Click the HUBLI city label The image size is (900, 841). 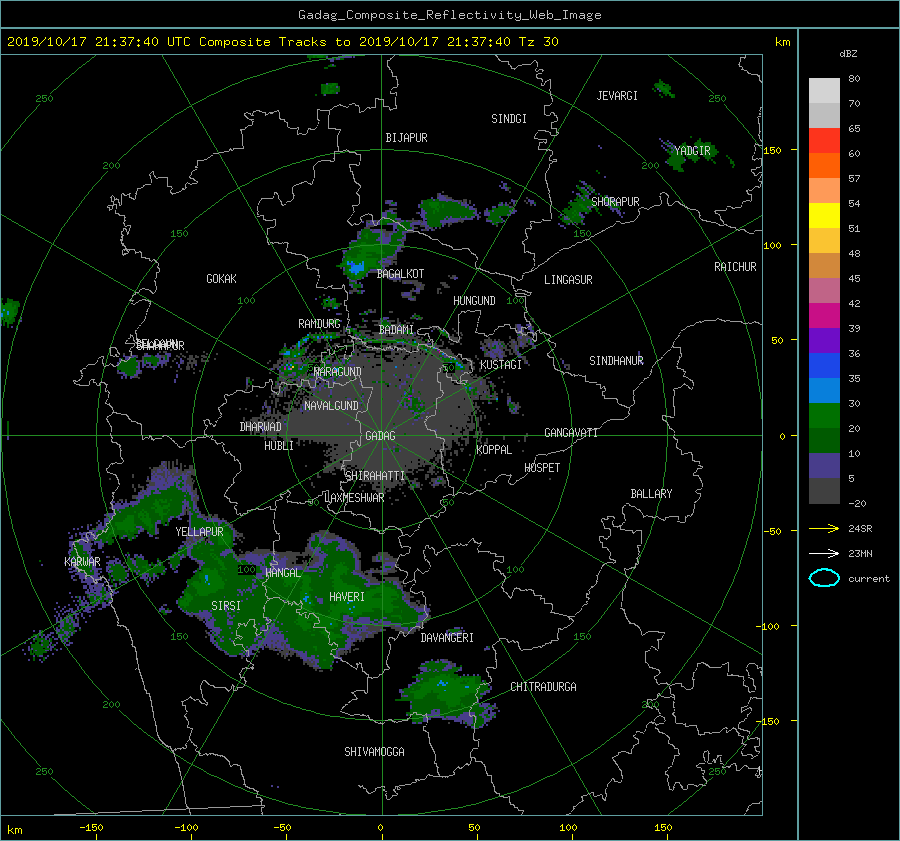(278, 446)
